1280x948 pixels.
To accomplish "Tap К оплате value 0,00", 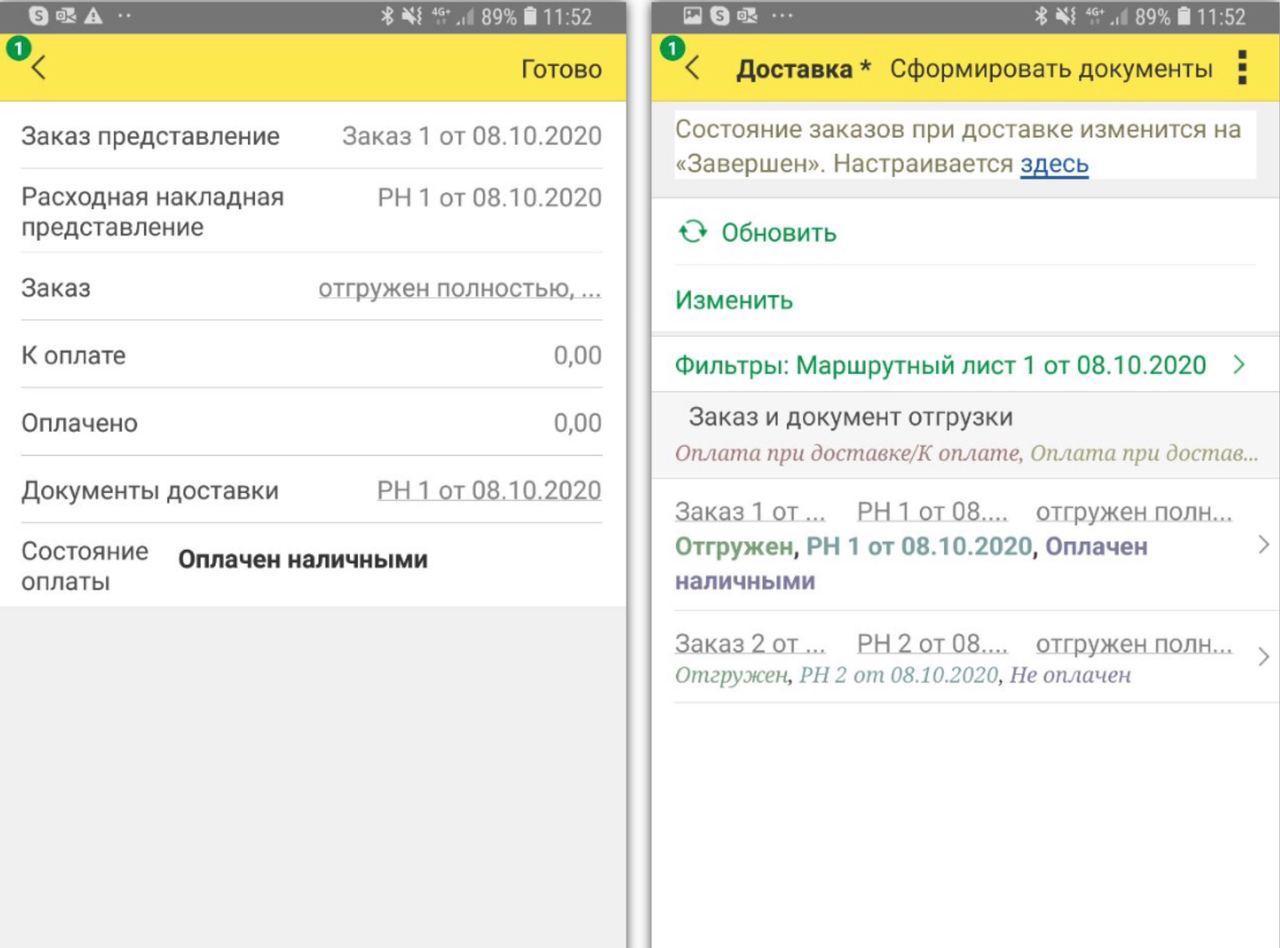I will (578, 355).
